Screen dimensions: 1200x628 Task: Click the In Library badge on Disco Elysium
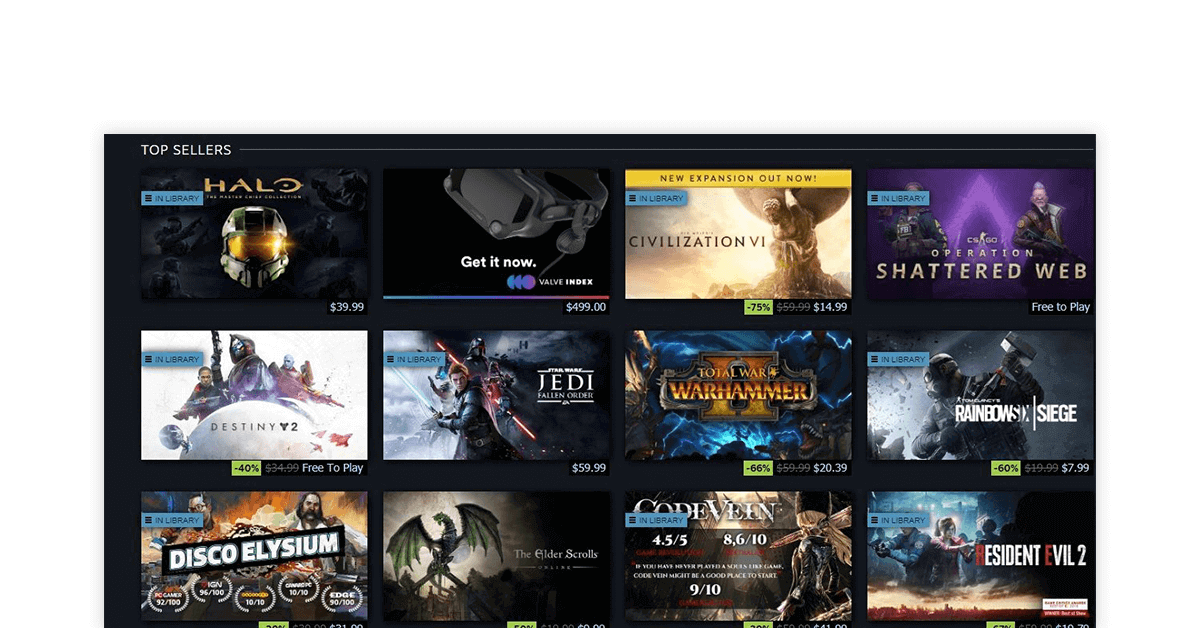point(172,520)
